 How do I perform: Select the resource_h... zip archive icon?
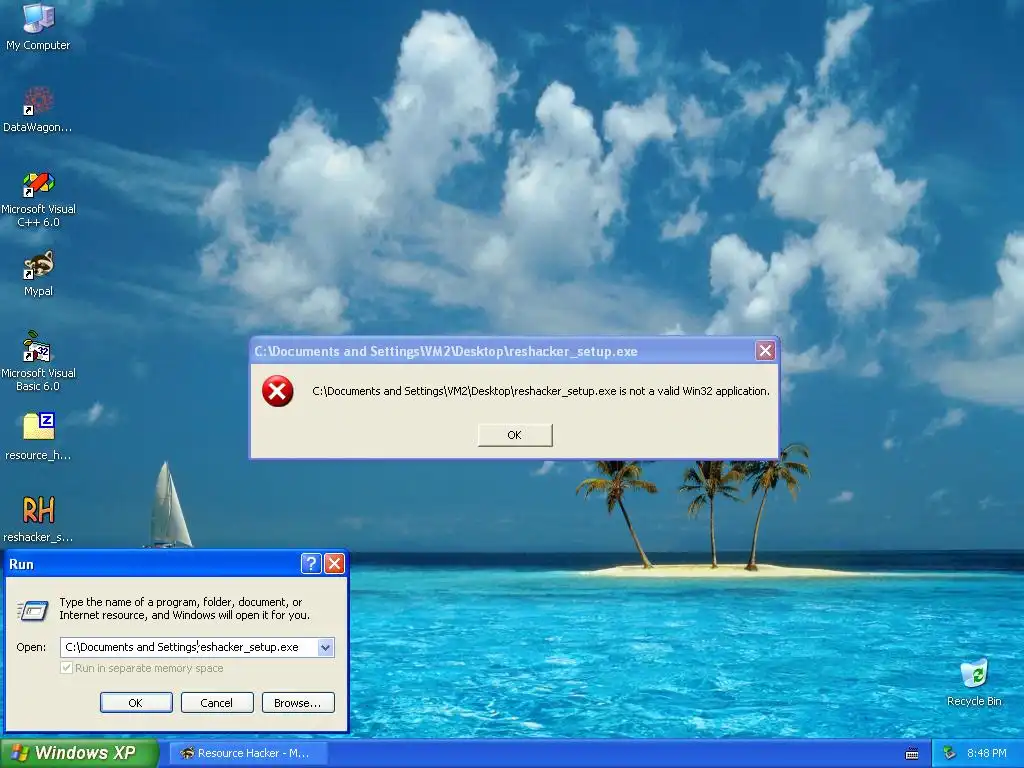coord(38,436)
